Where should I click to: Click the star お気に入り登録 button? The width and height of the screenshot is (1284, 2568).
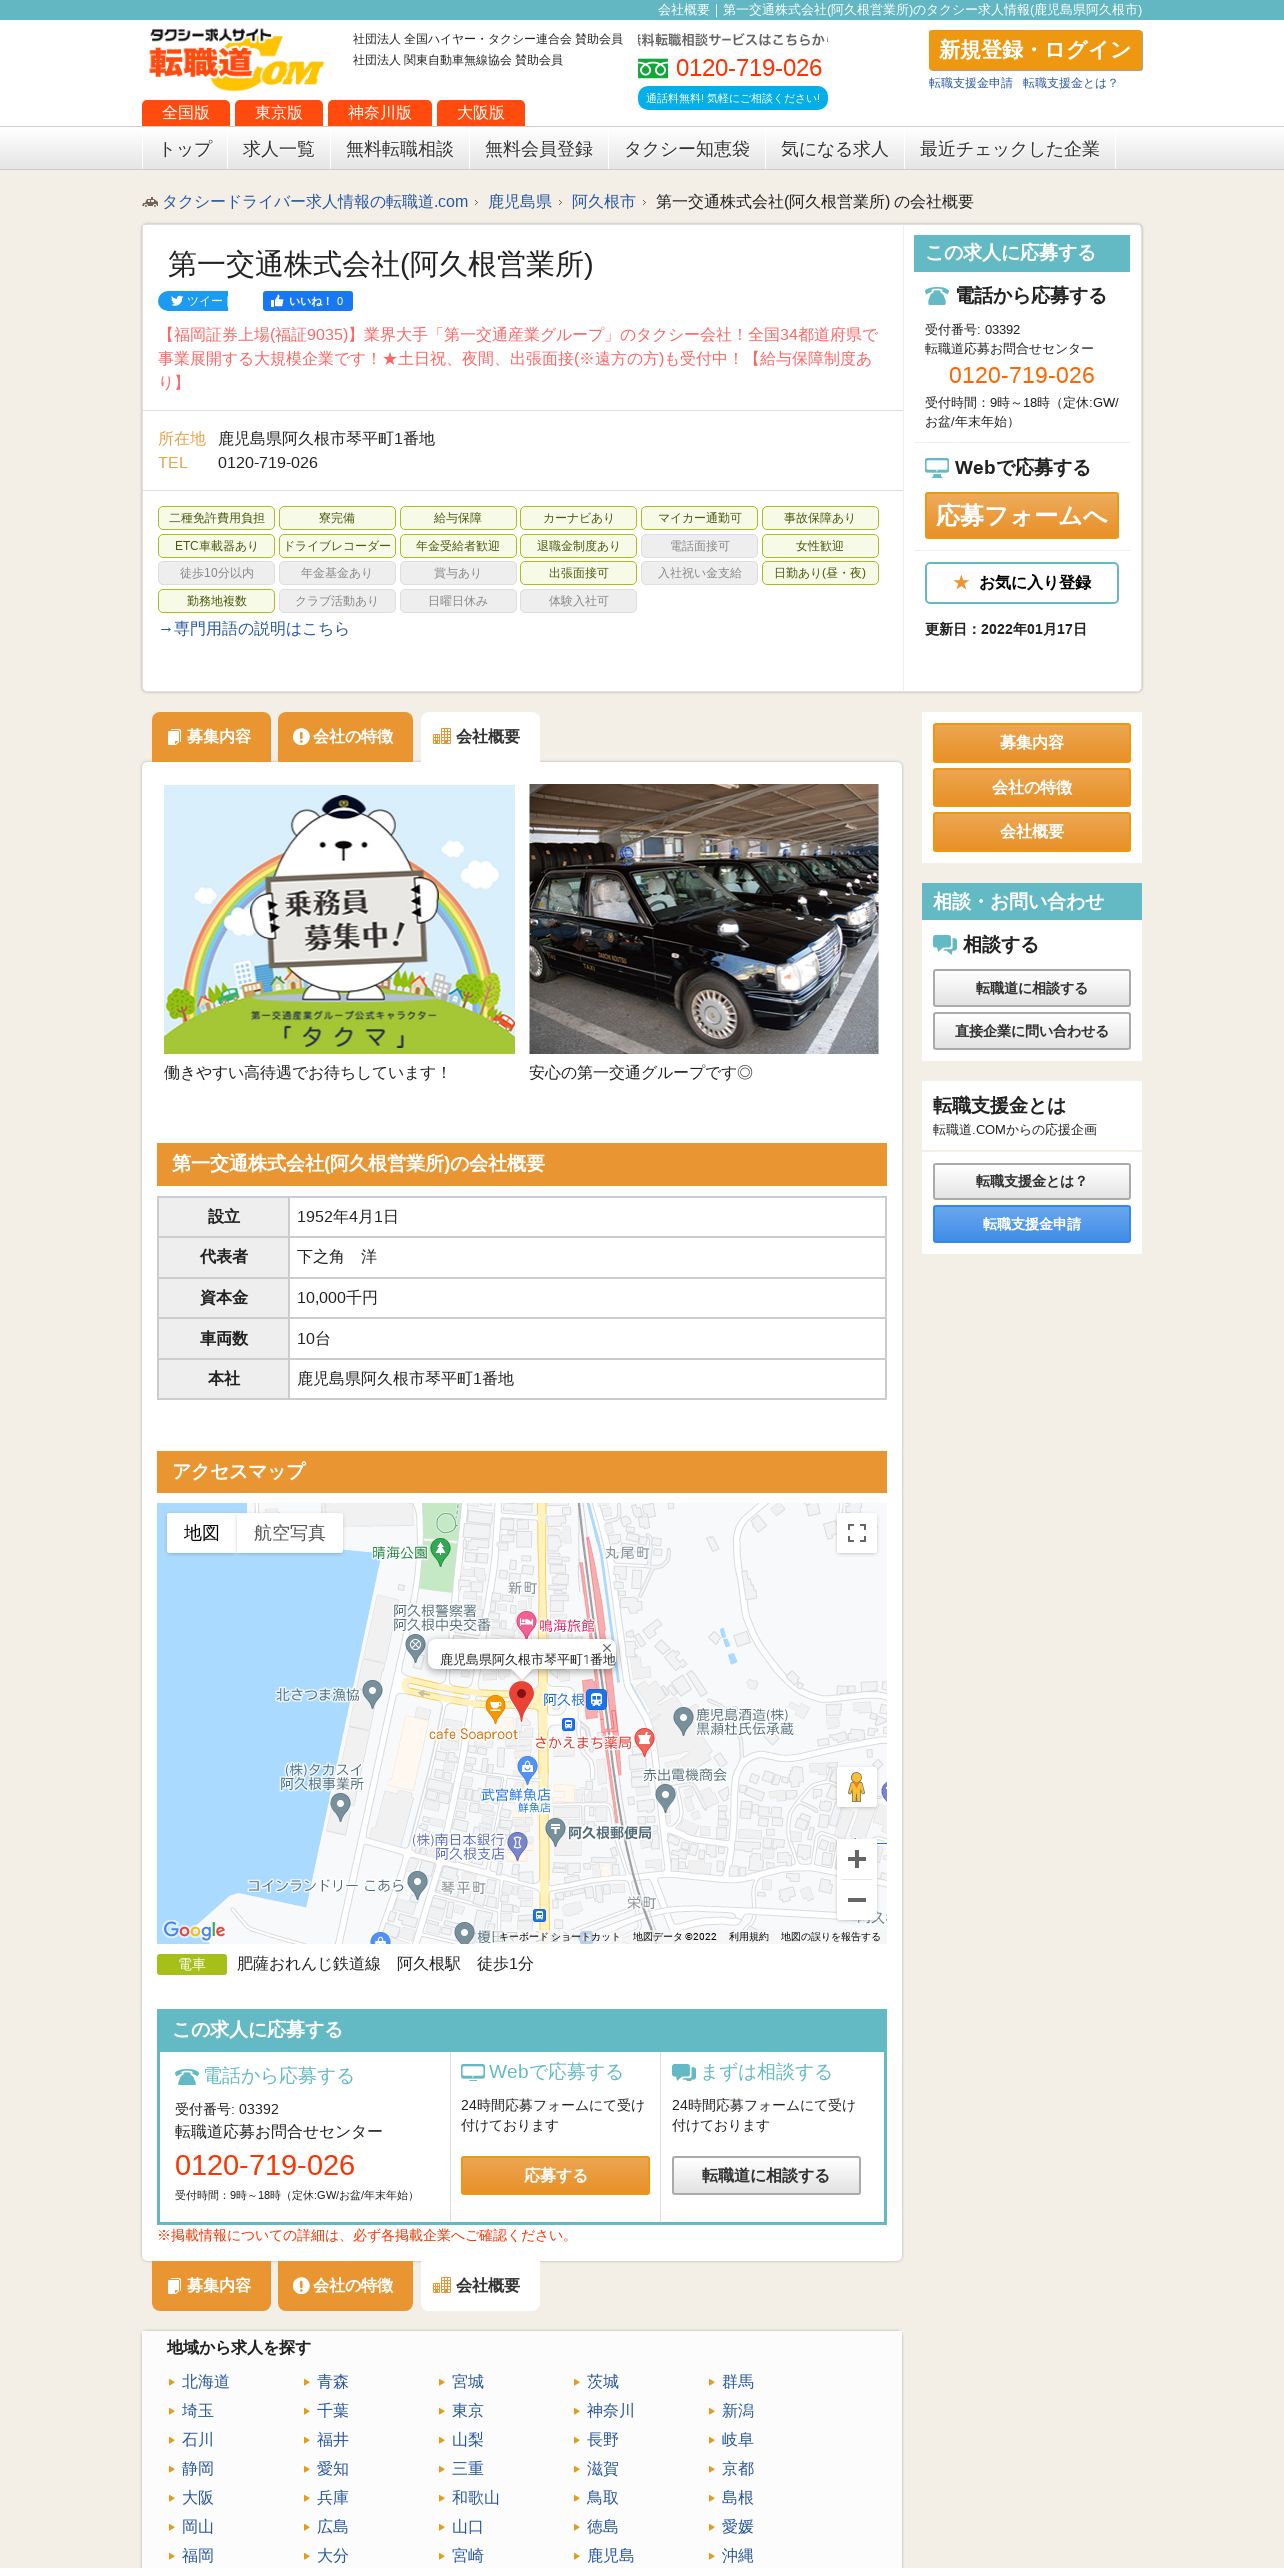1021,583
